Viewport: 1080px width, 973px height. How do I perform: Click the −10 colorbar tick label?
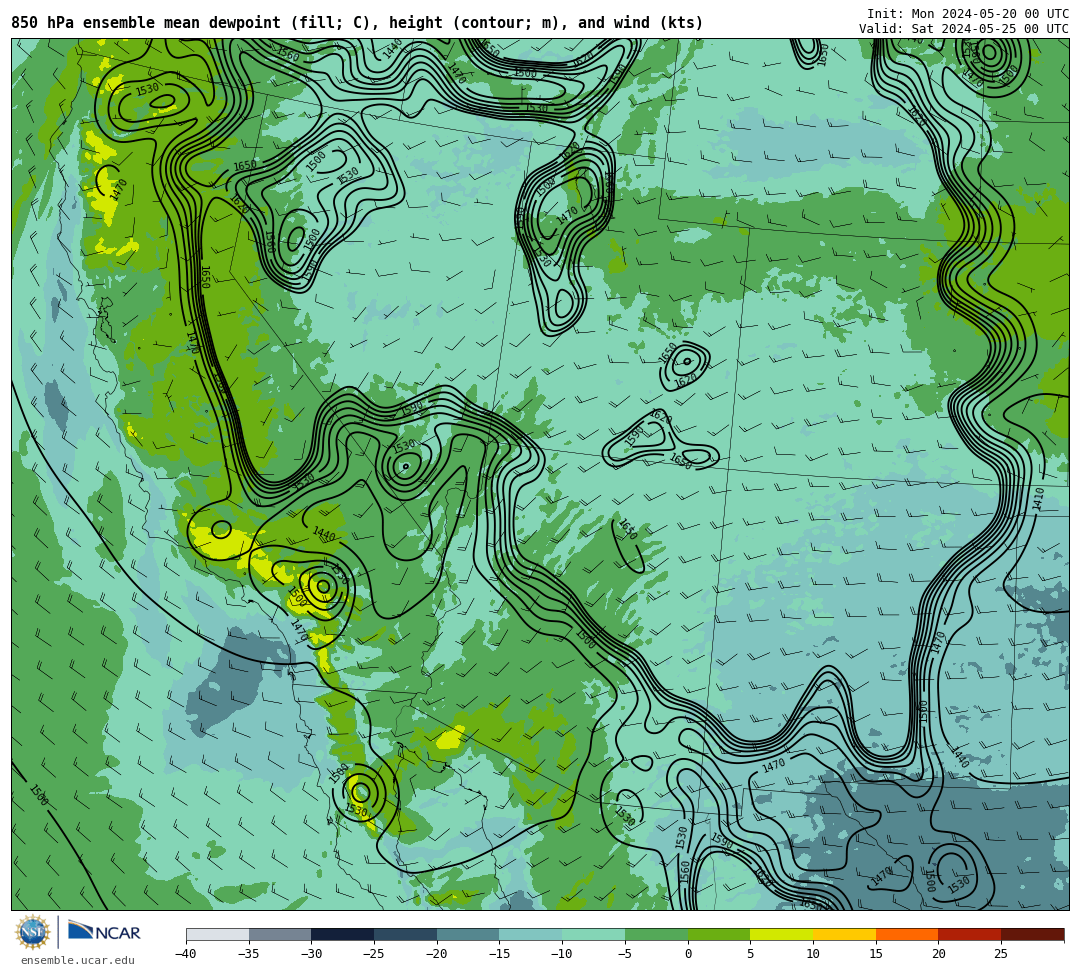(x=562, y=954)
